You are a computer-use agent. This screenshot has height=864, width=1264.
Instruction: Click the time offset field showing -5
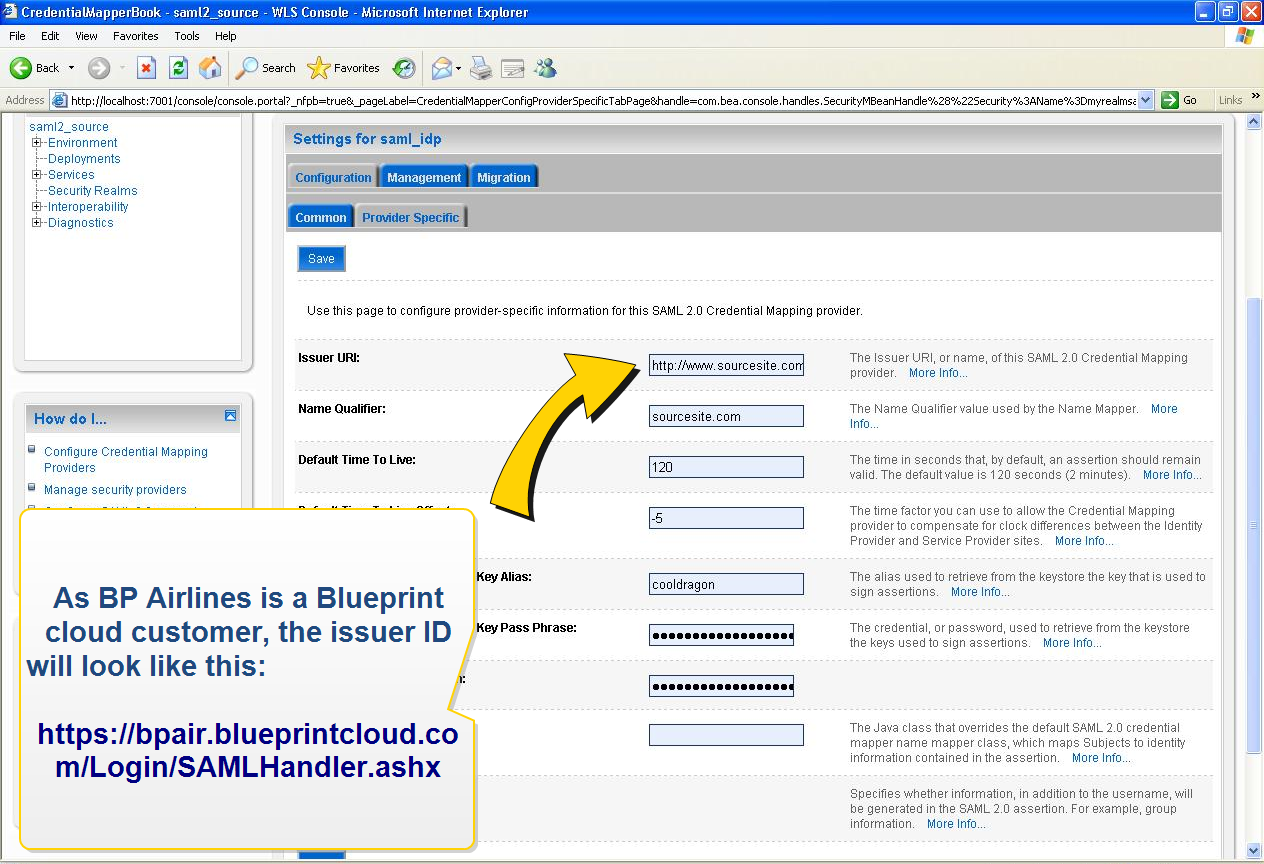pyautogui.click(x=726, y=518)
